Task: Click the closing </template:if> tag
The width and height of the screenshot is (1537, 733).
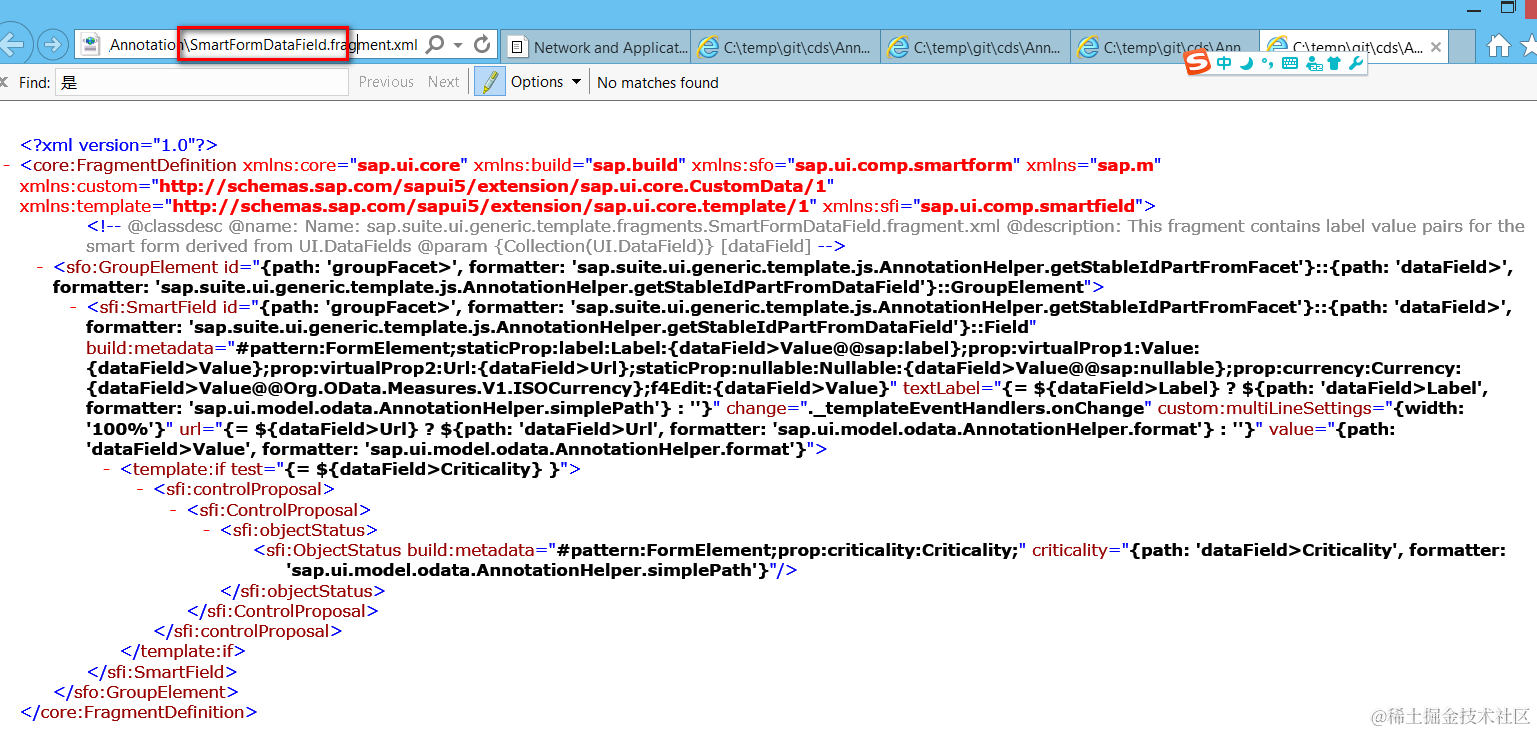Action: 183,651
